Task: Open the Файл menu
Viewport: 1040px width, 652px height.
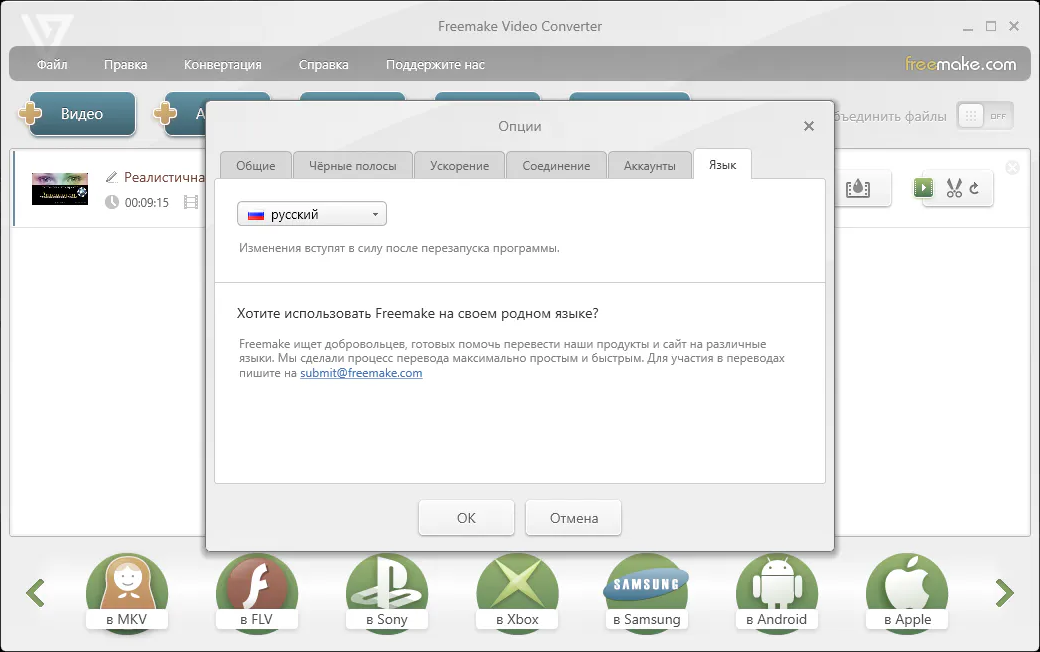Action: tap(52, 64)
